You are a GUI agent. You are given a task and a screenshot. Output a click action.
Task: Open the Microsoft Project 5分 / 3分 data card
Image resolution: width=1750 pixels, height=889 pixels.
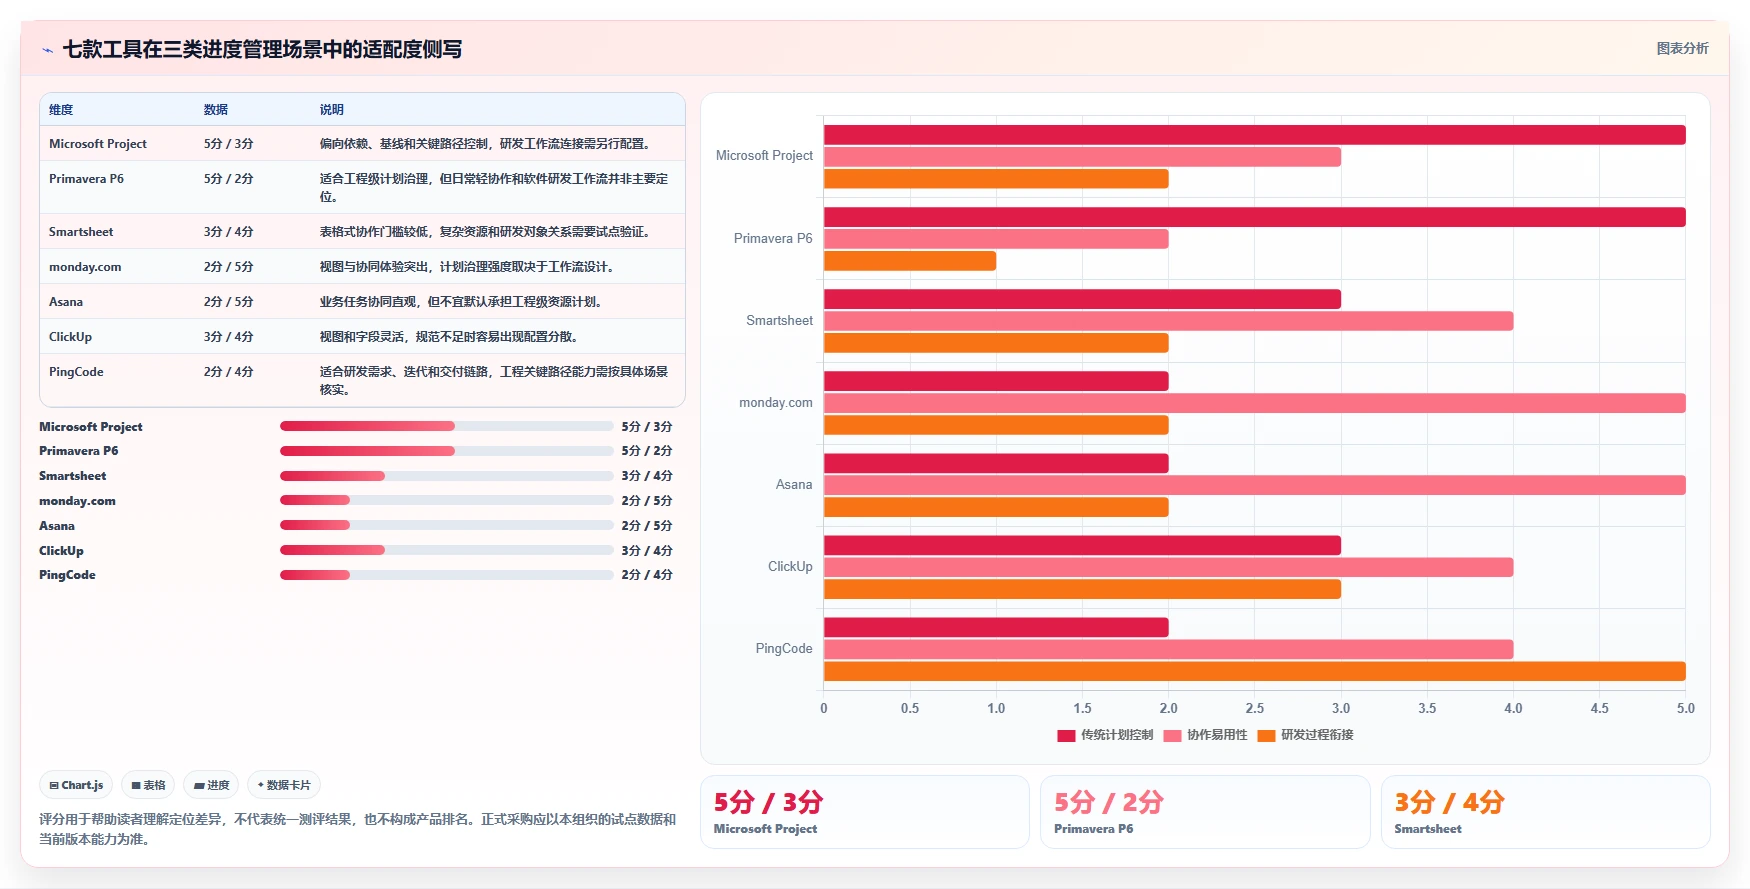pos(865,812)
